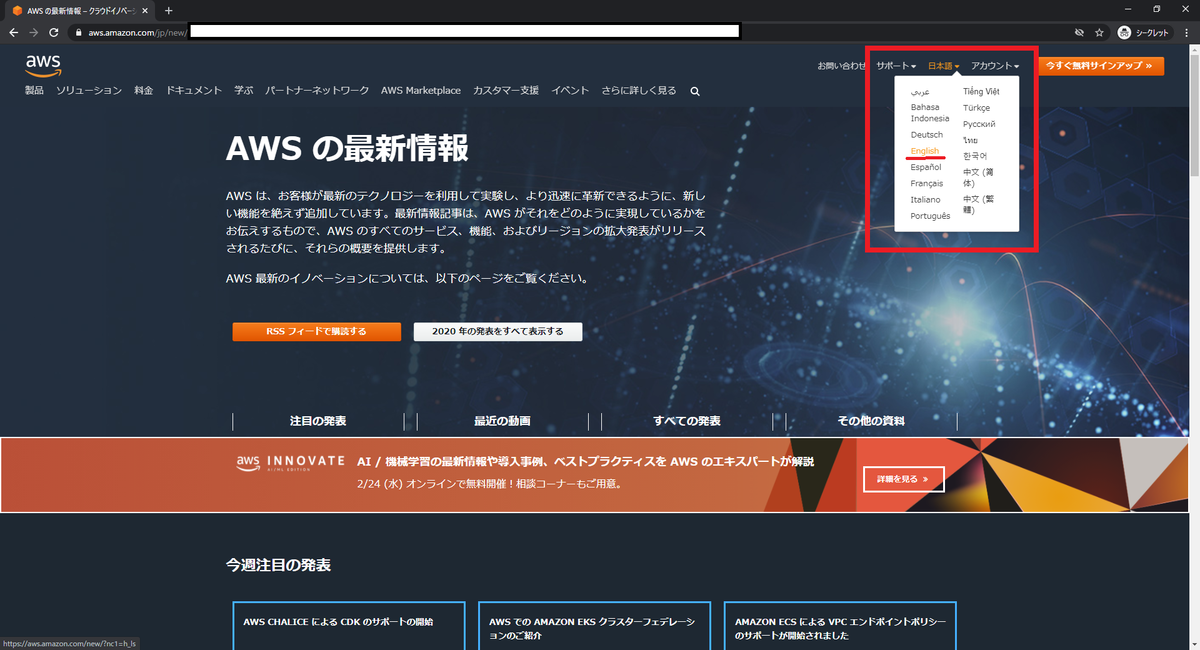
Task: Select Italiano in the language list
Action: [x=926, y=199]
